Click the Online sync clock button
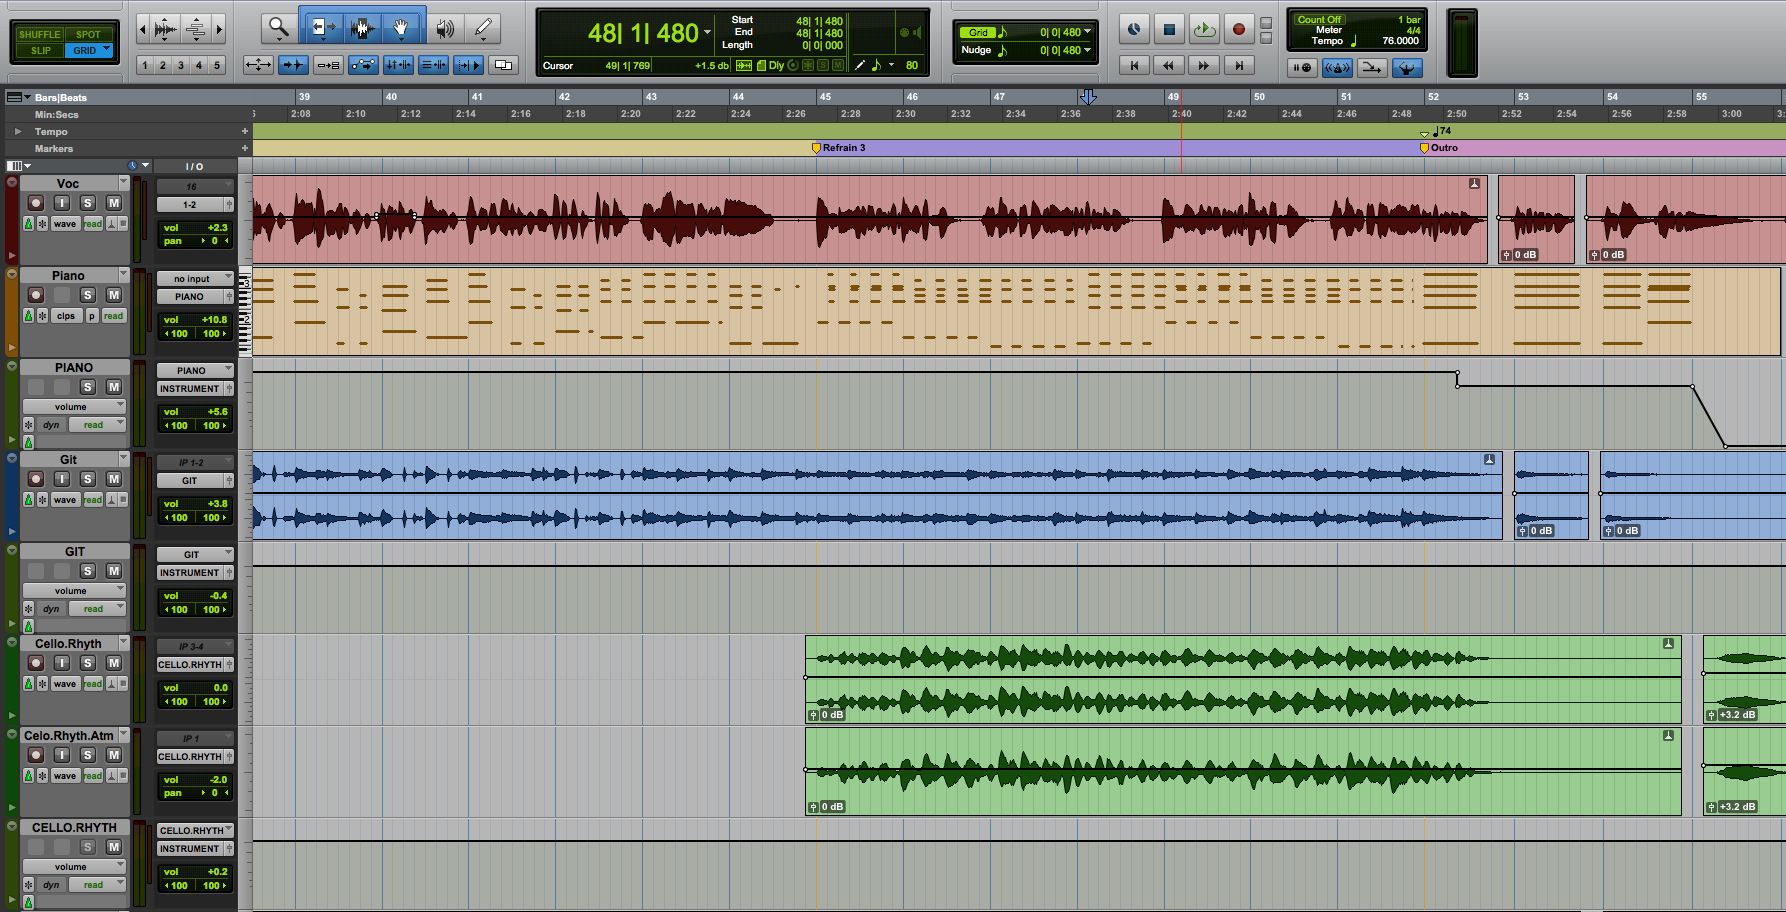 pyautogui.click(x=1133, y=29)
